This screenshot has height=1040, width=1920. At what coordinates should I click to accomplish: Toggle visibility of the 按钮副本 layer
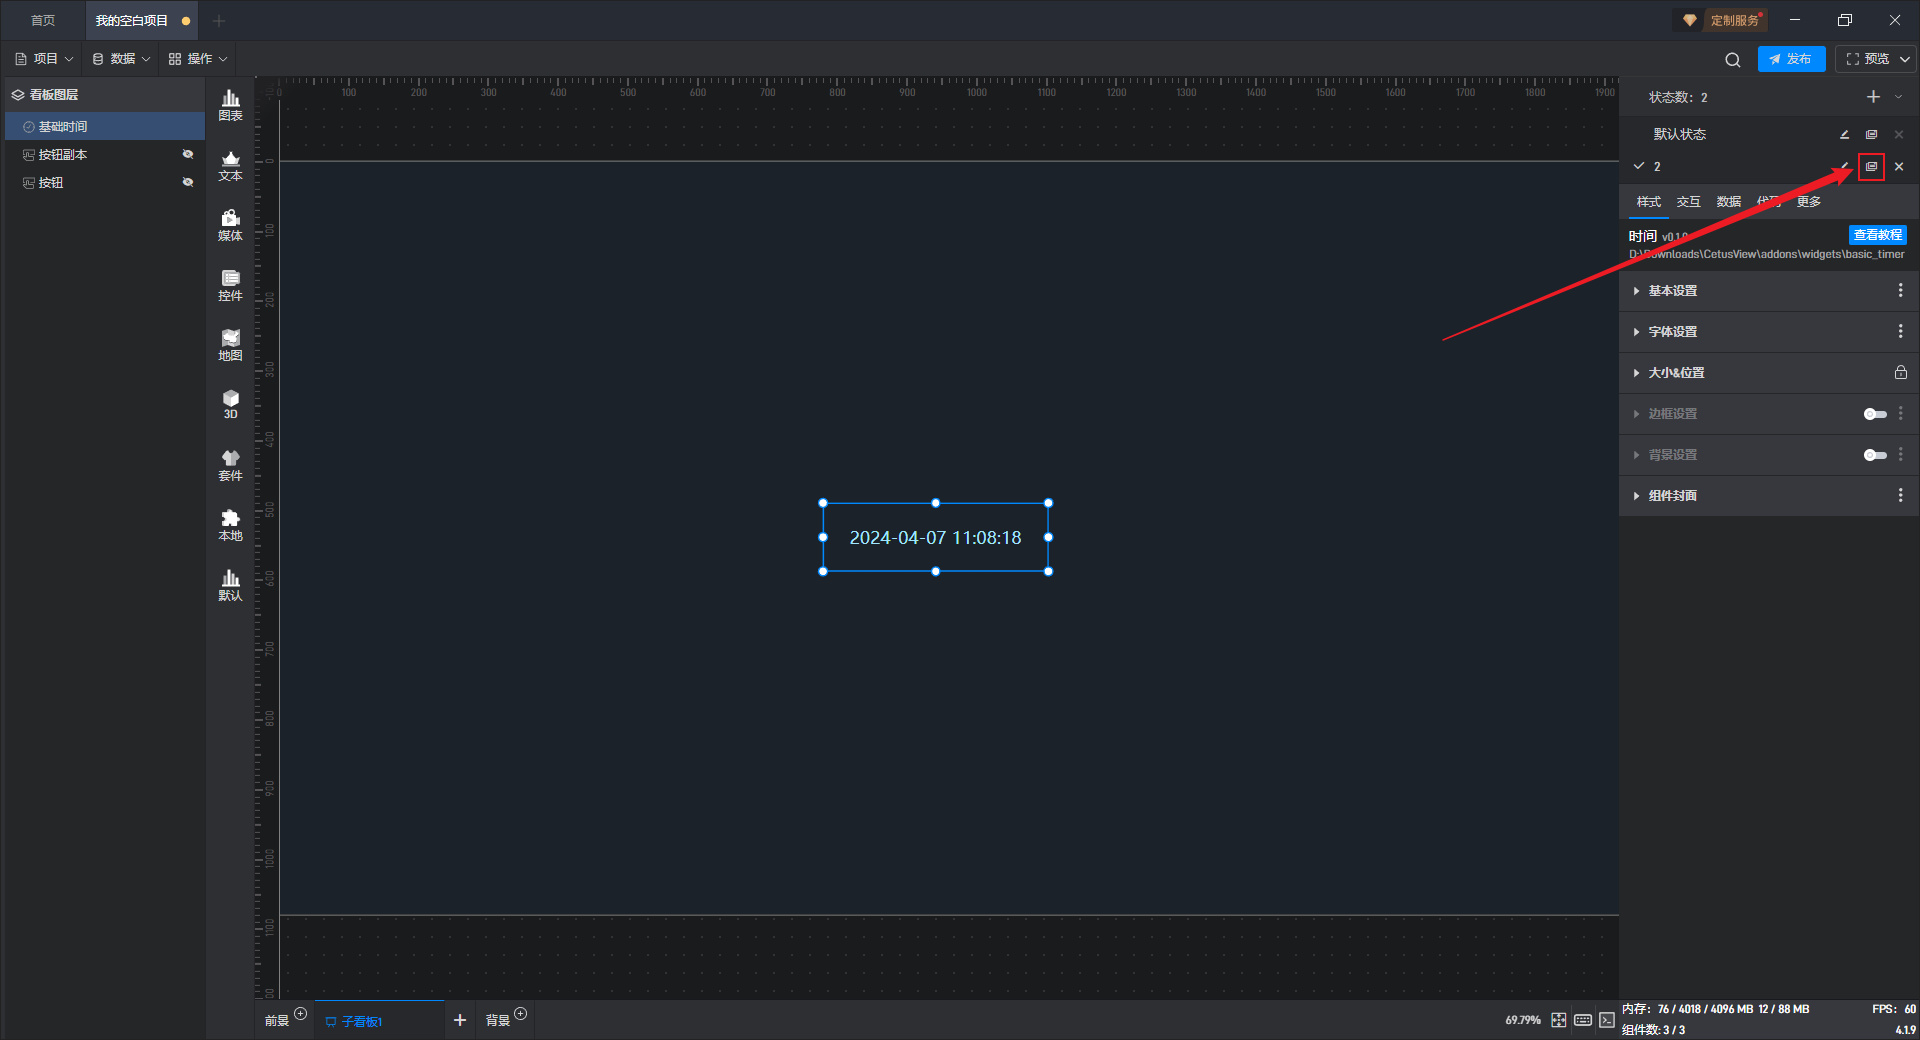pyautogui.click(x=187, y=154)
